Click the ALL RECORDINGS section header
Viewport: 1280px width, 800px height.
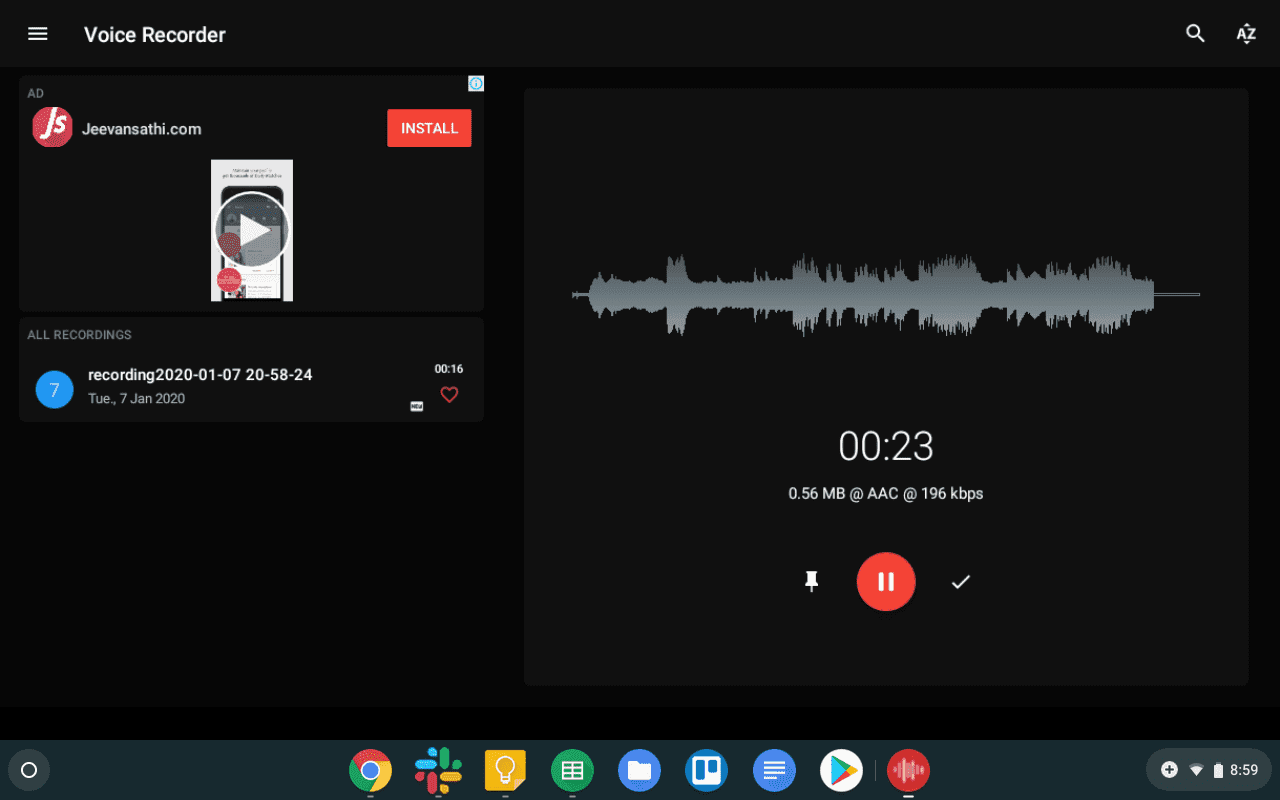point(79,334)
